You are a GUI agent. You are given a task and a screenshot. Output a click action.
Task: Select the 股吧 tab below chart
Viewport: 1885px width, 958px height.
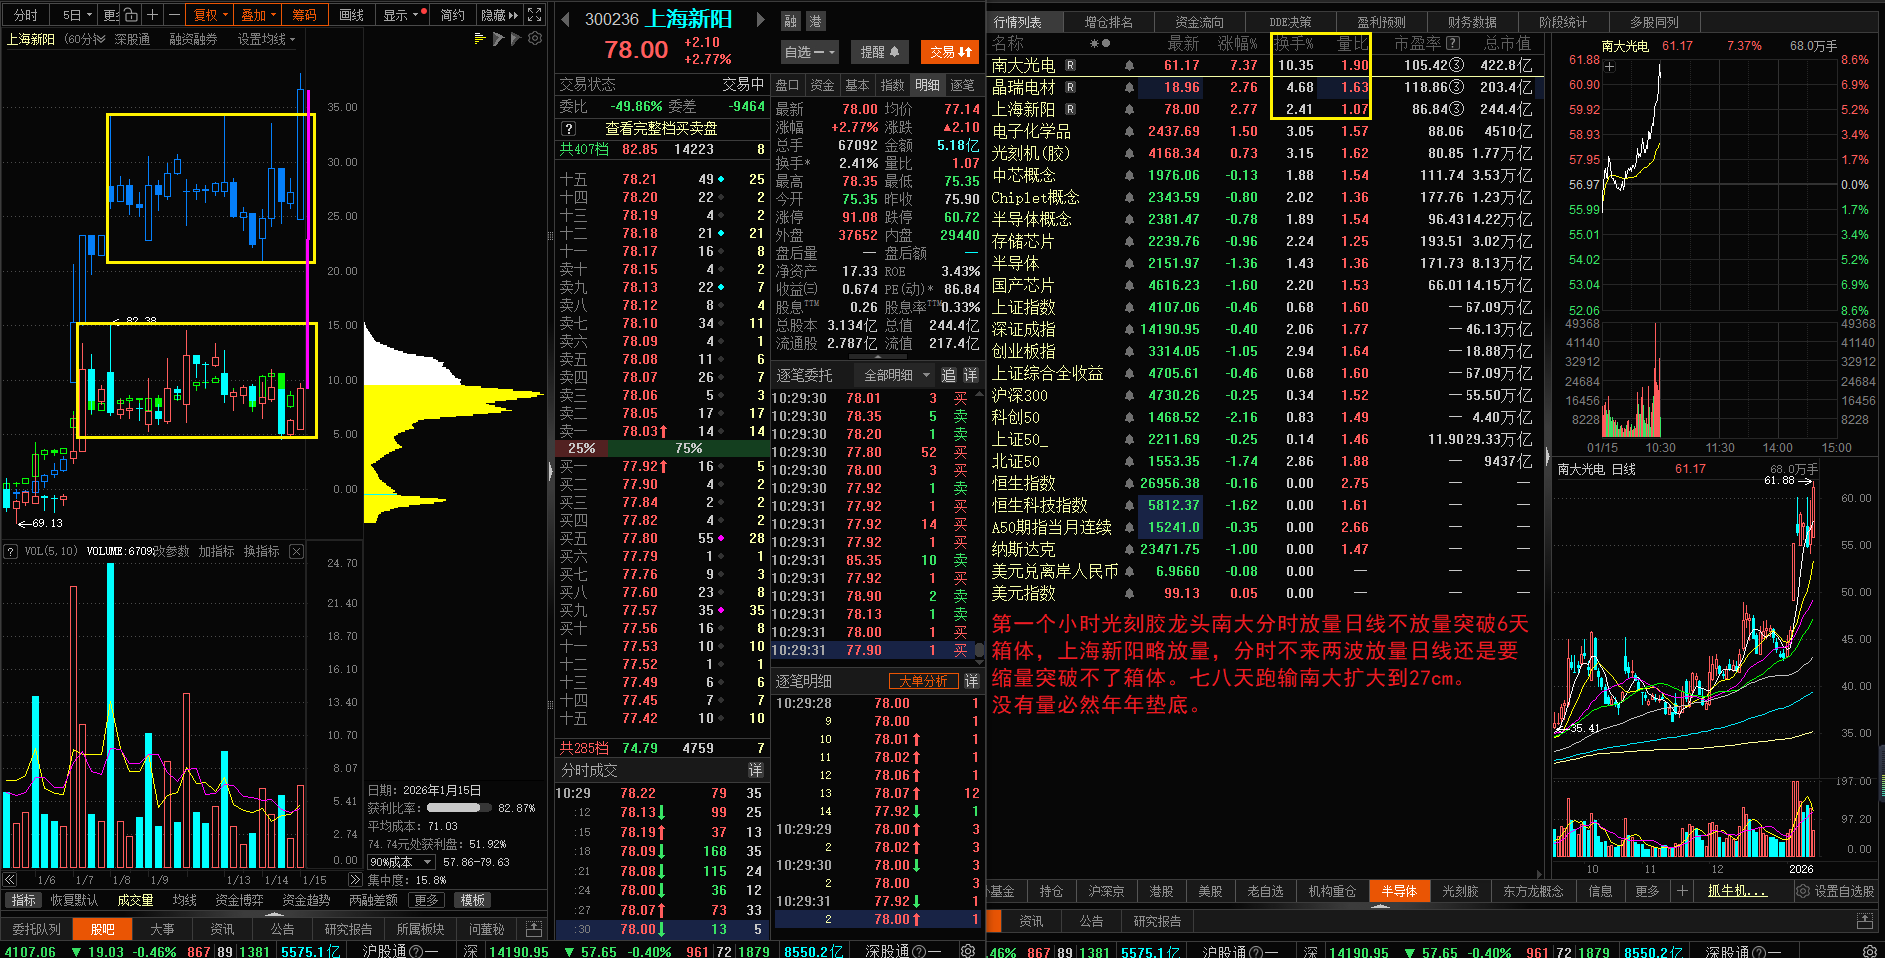(103, 929)
